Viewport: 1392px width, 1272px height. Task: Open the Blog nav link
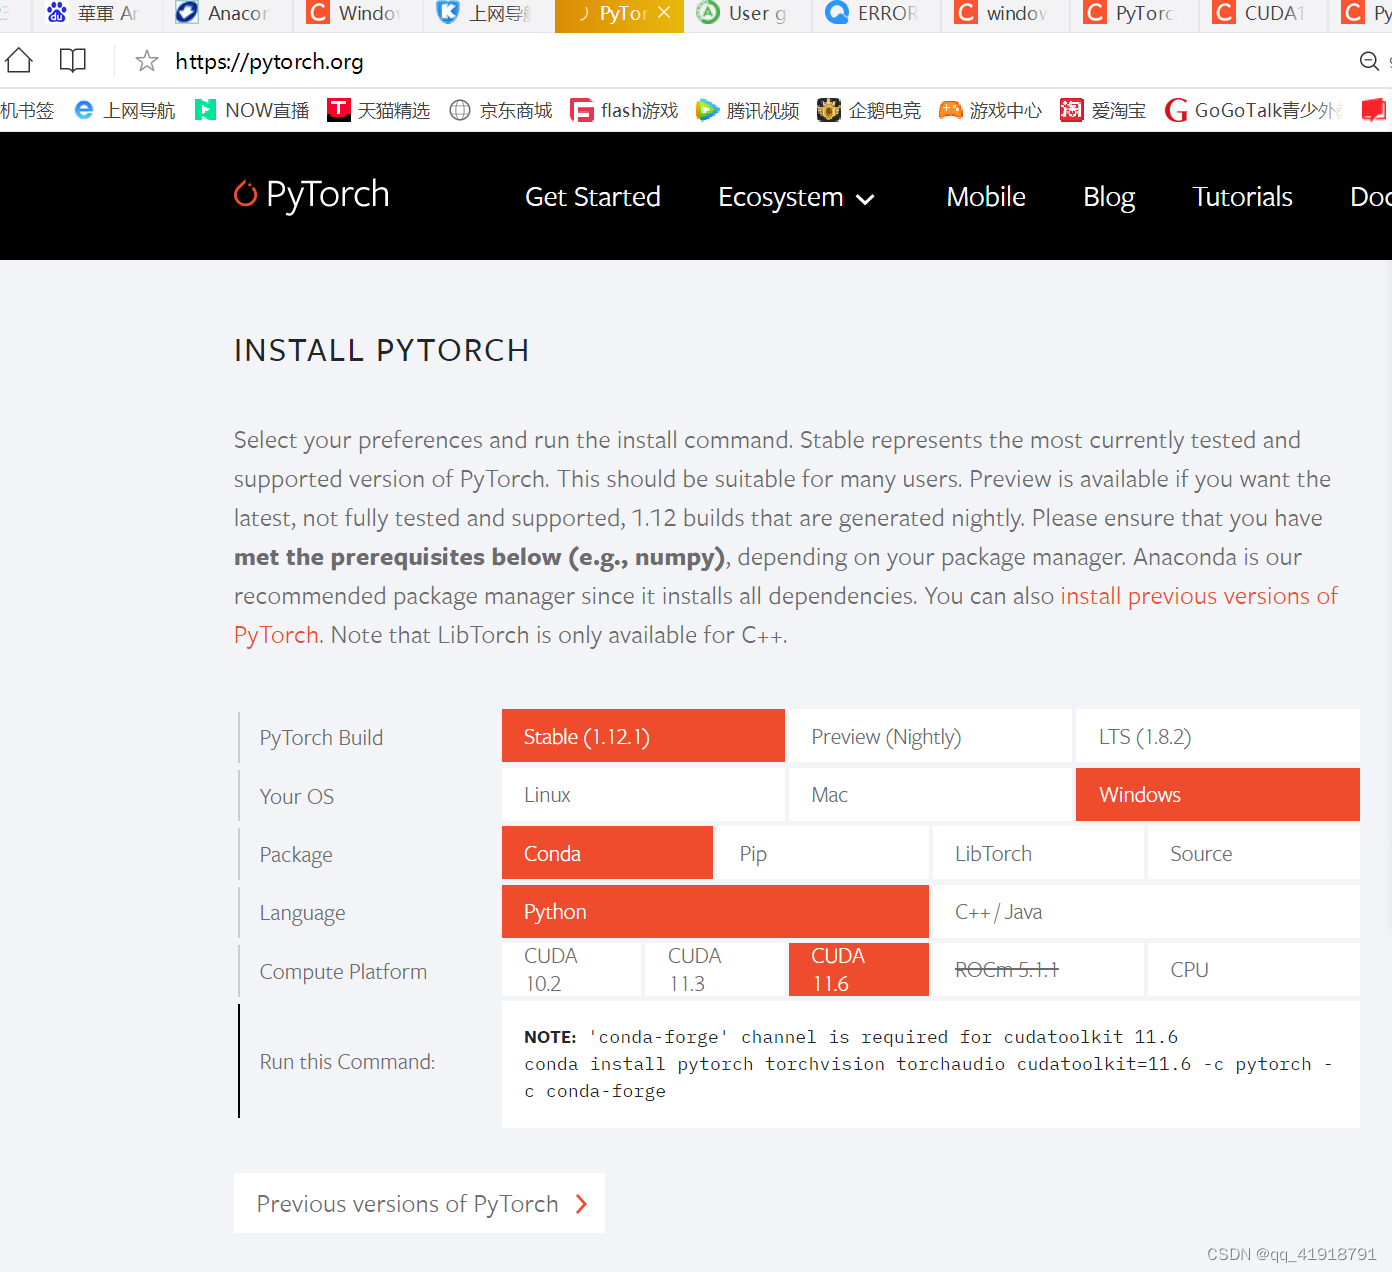coord(1109,197)
